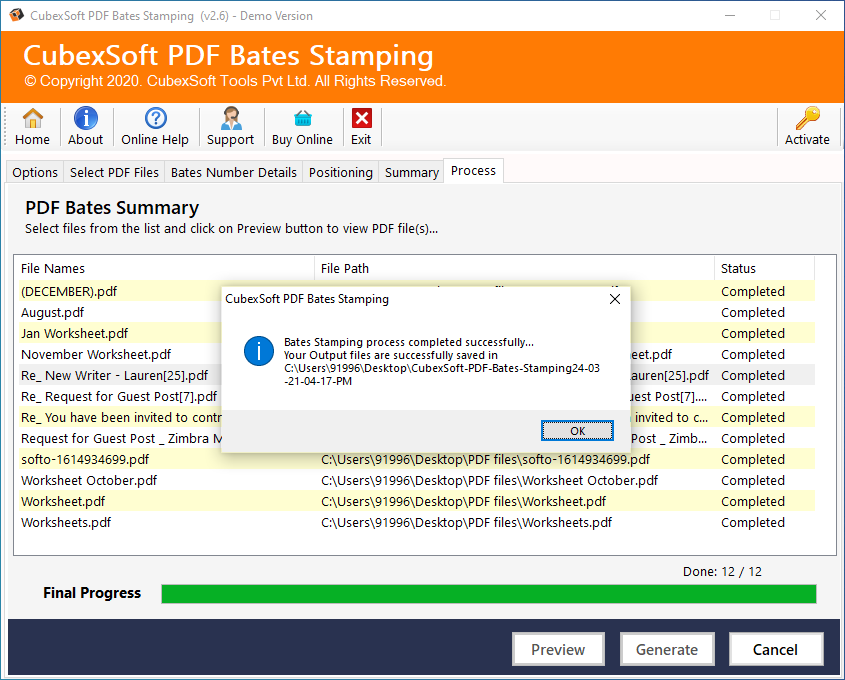Open Online Help from the toolbar
Viewport: 845px width, 680px height.
(155, 120)
